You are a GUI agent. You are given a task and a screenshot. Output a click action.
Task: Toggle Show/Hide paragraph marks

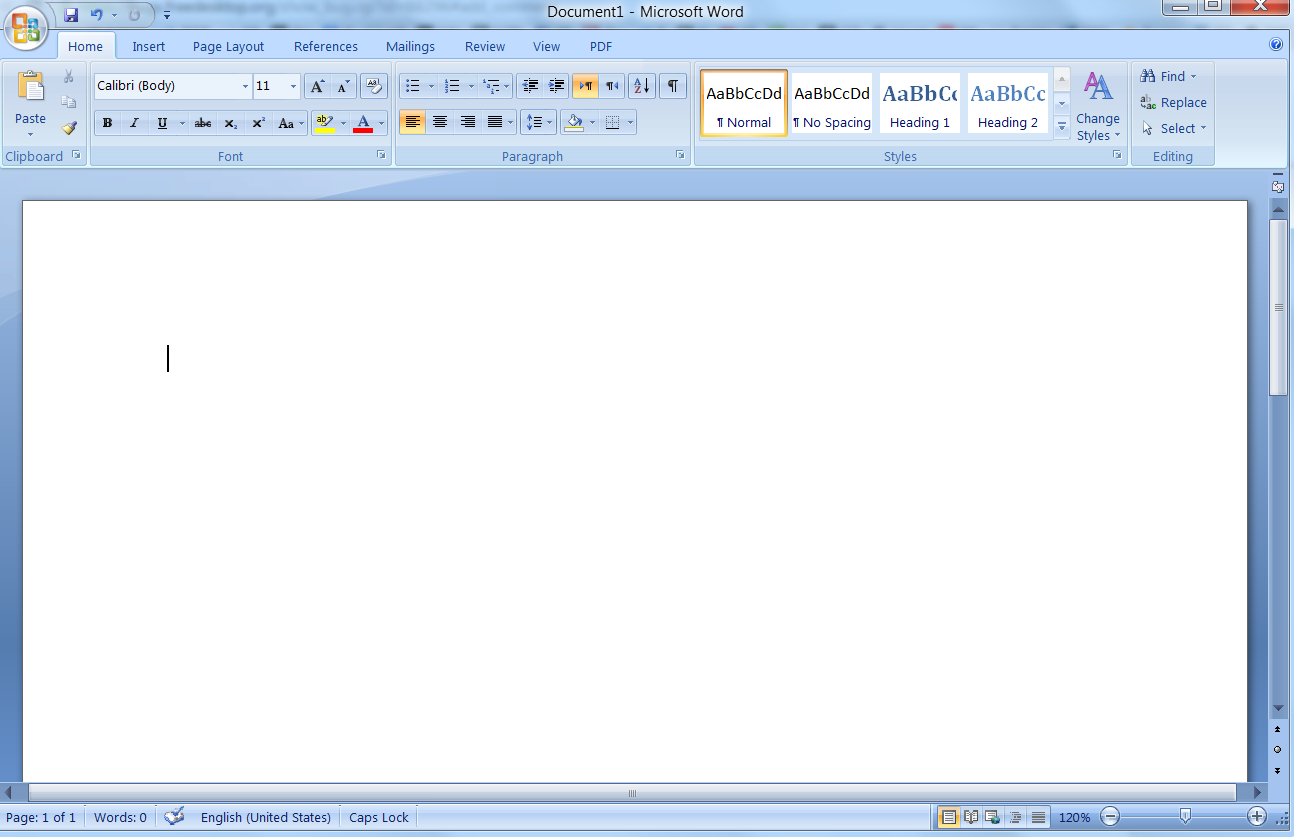(x=673, y=86)
